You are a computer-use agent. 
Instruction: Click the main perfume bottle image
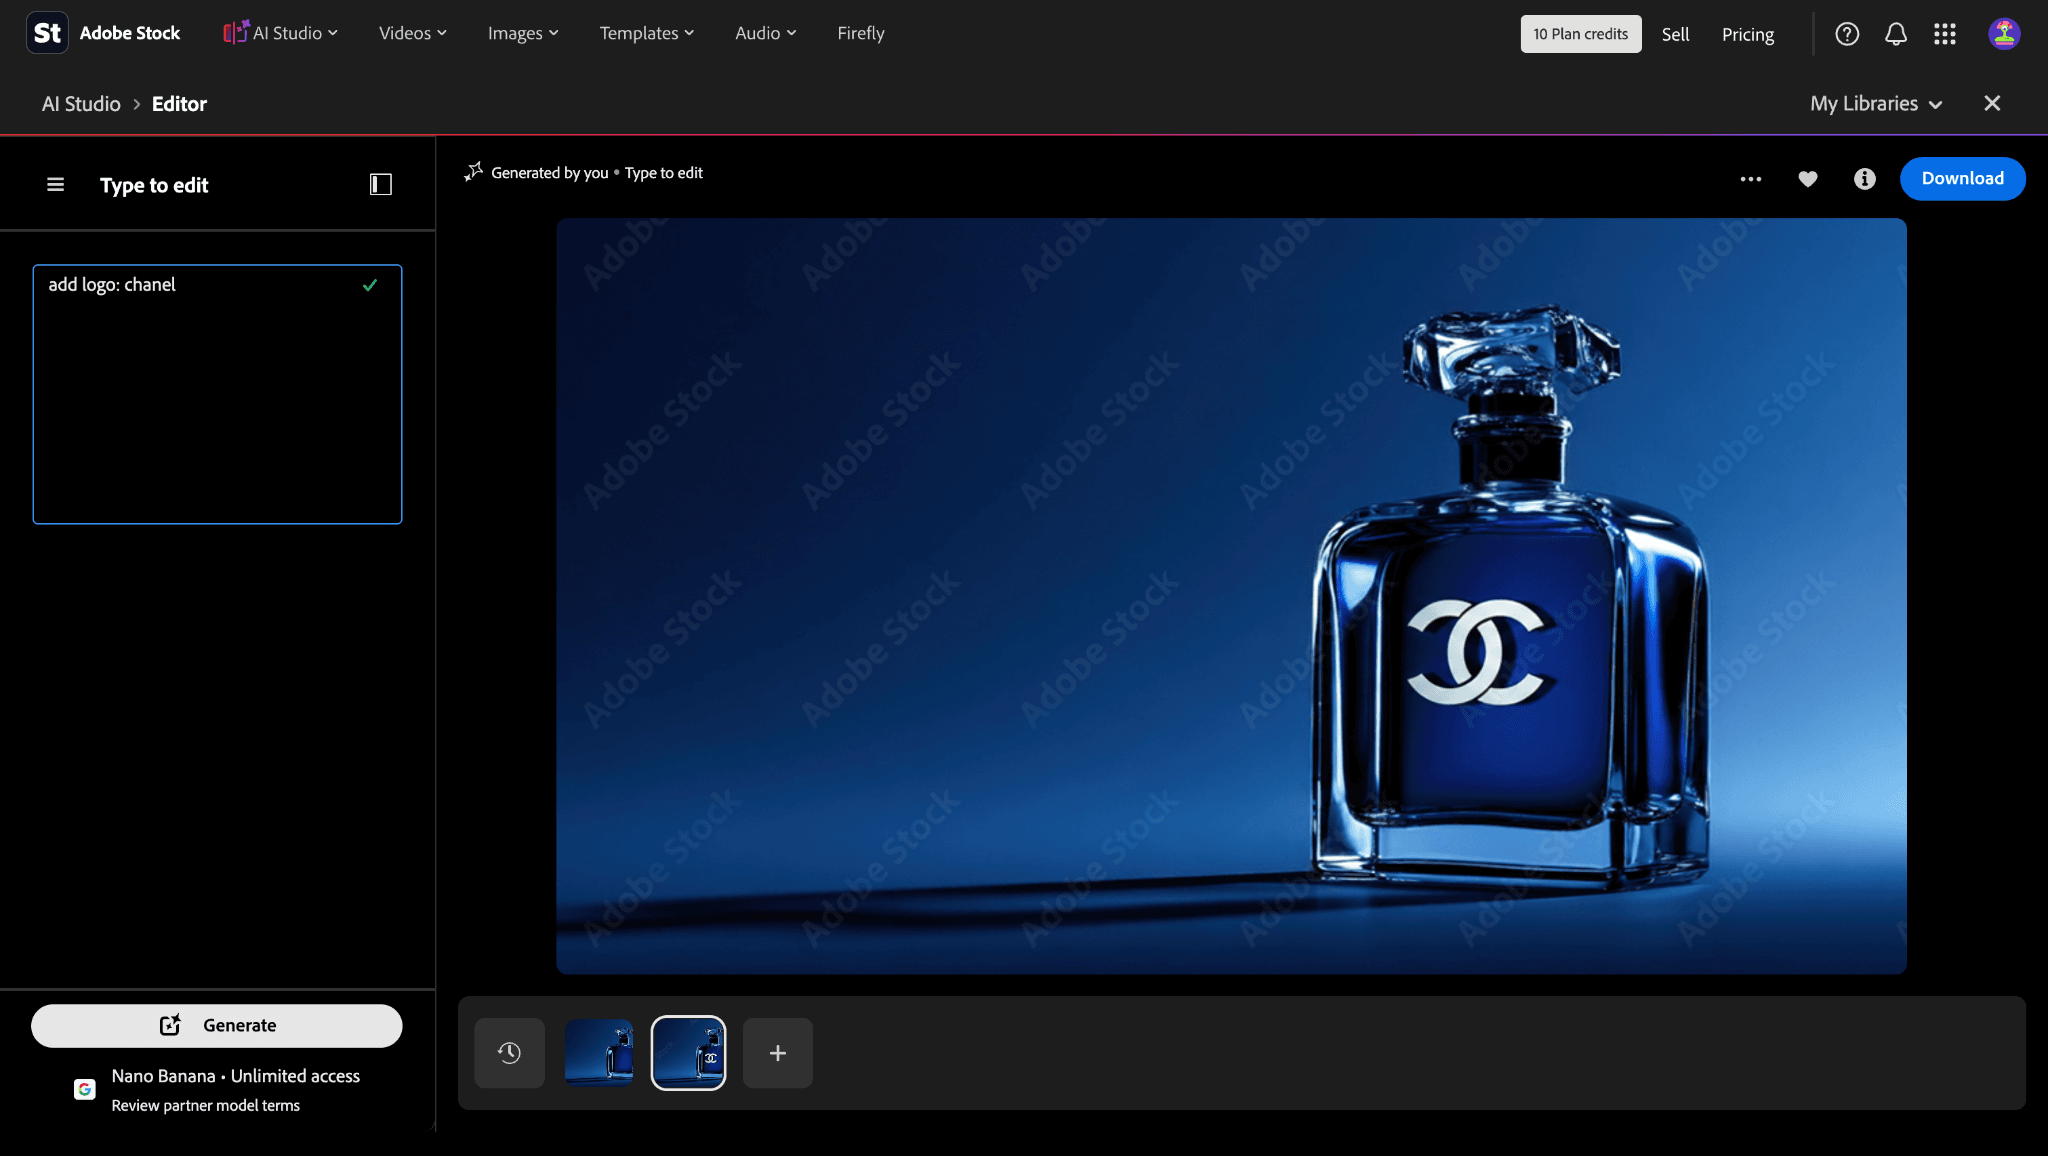click(1231, 596)
